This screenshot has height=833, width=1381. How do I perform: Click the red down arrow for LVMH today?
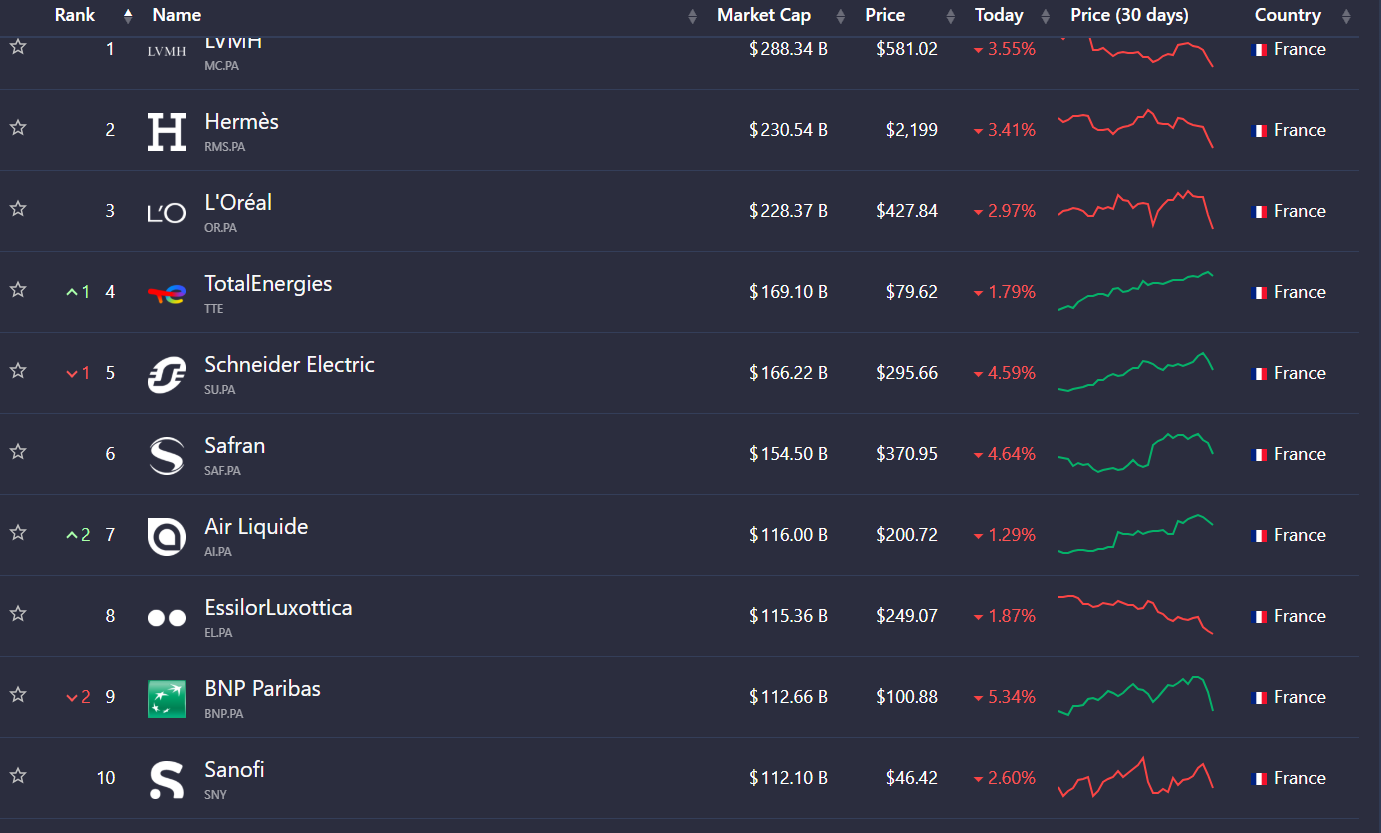click(x=979, y=50)
